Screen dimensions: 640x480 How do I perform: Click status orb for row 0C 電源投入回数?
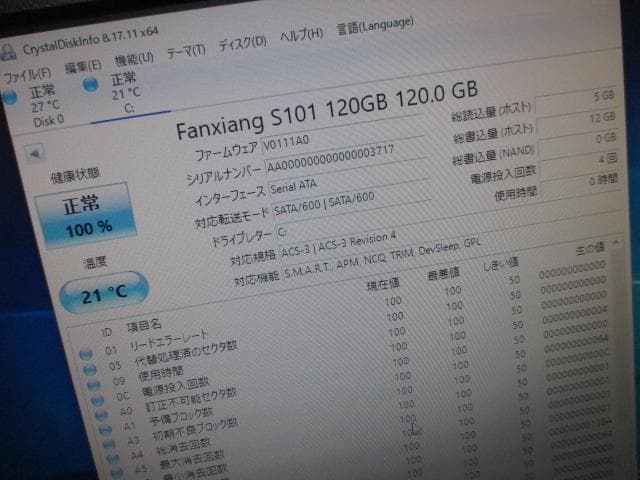point(98,400)
